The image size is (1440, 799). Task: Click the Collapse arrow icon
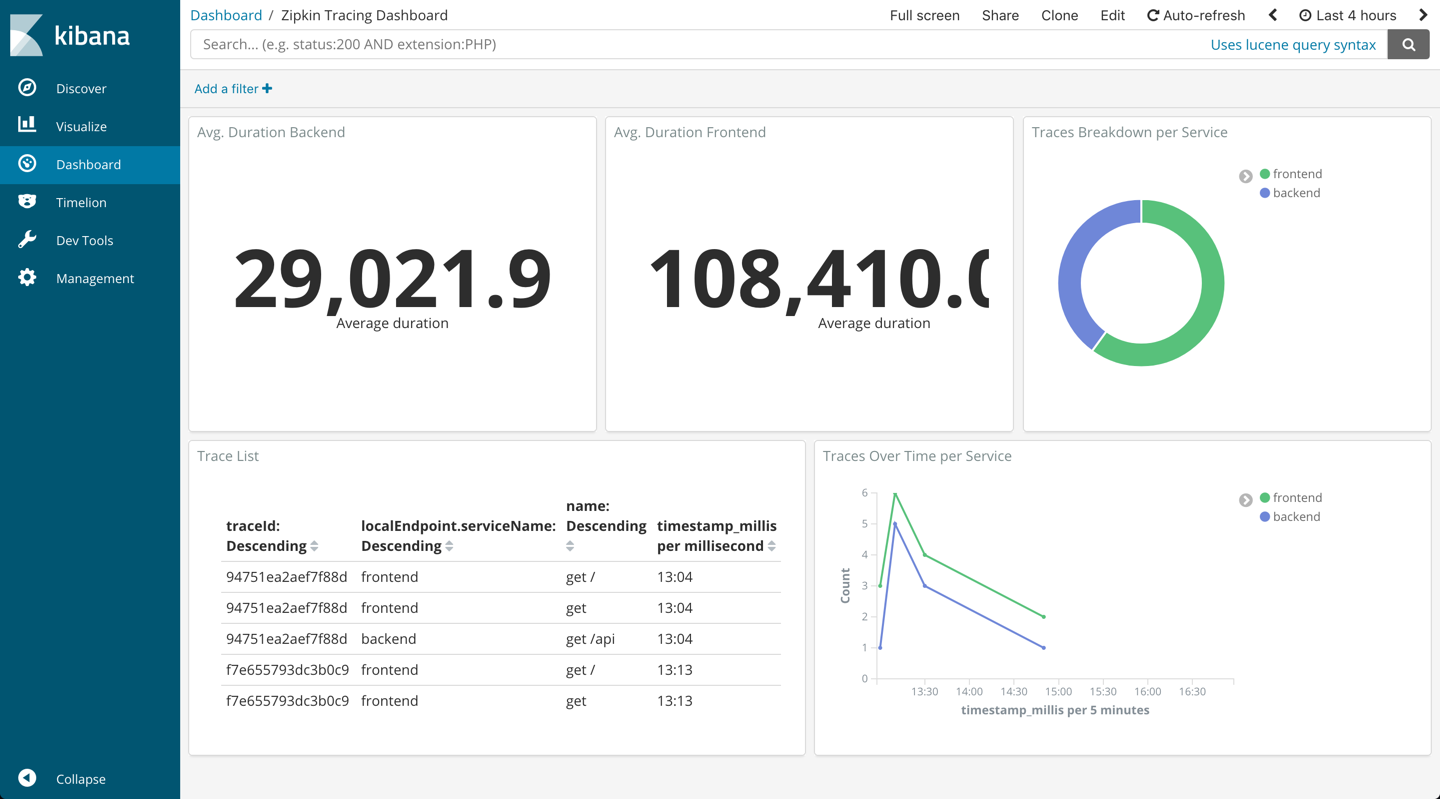(27, 778)
